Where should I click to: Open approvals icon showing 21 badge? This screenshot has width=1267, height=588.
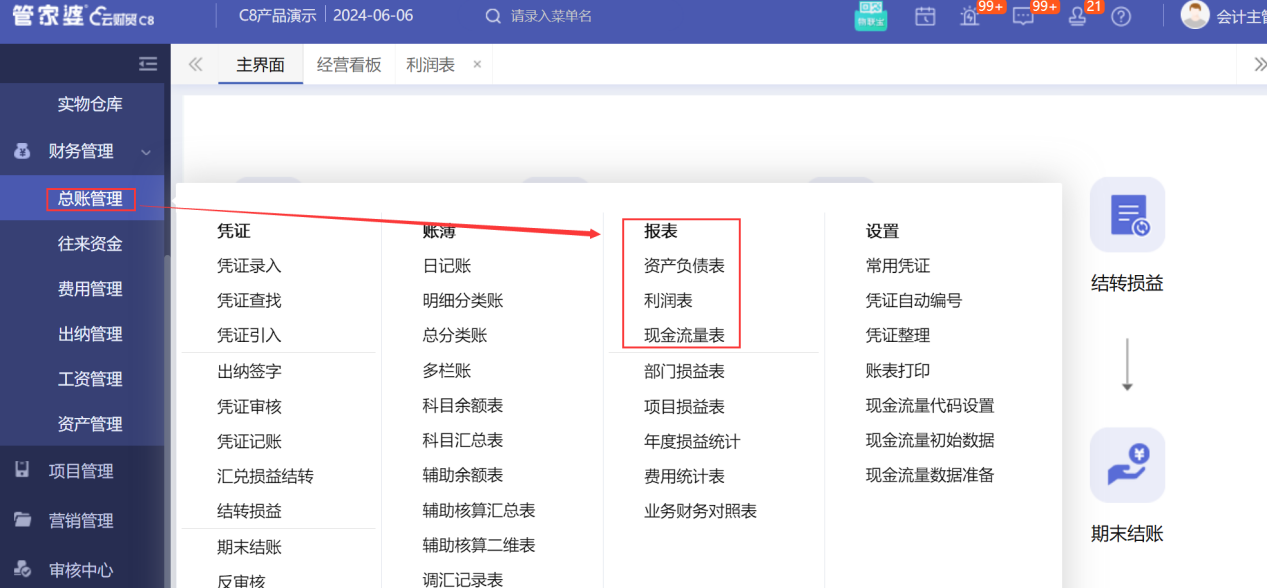coord(1077,17)
